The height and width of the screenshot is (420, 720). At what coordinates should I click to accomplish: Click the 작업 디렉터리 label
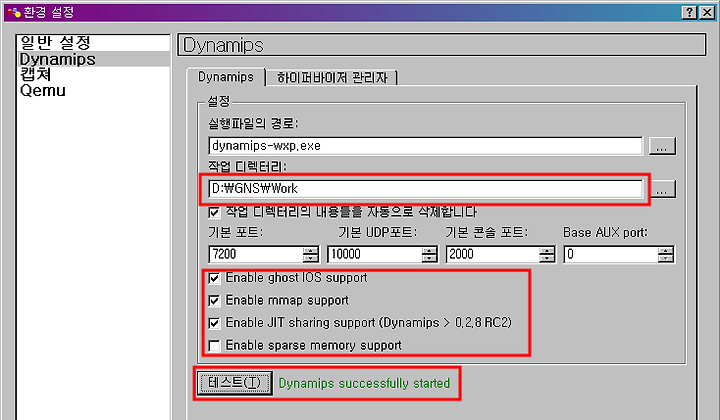tap(247, 166)
